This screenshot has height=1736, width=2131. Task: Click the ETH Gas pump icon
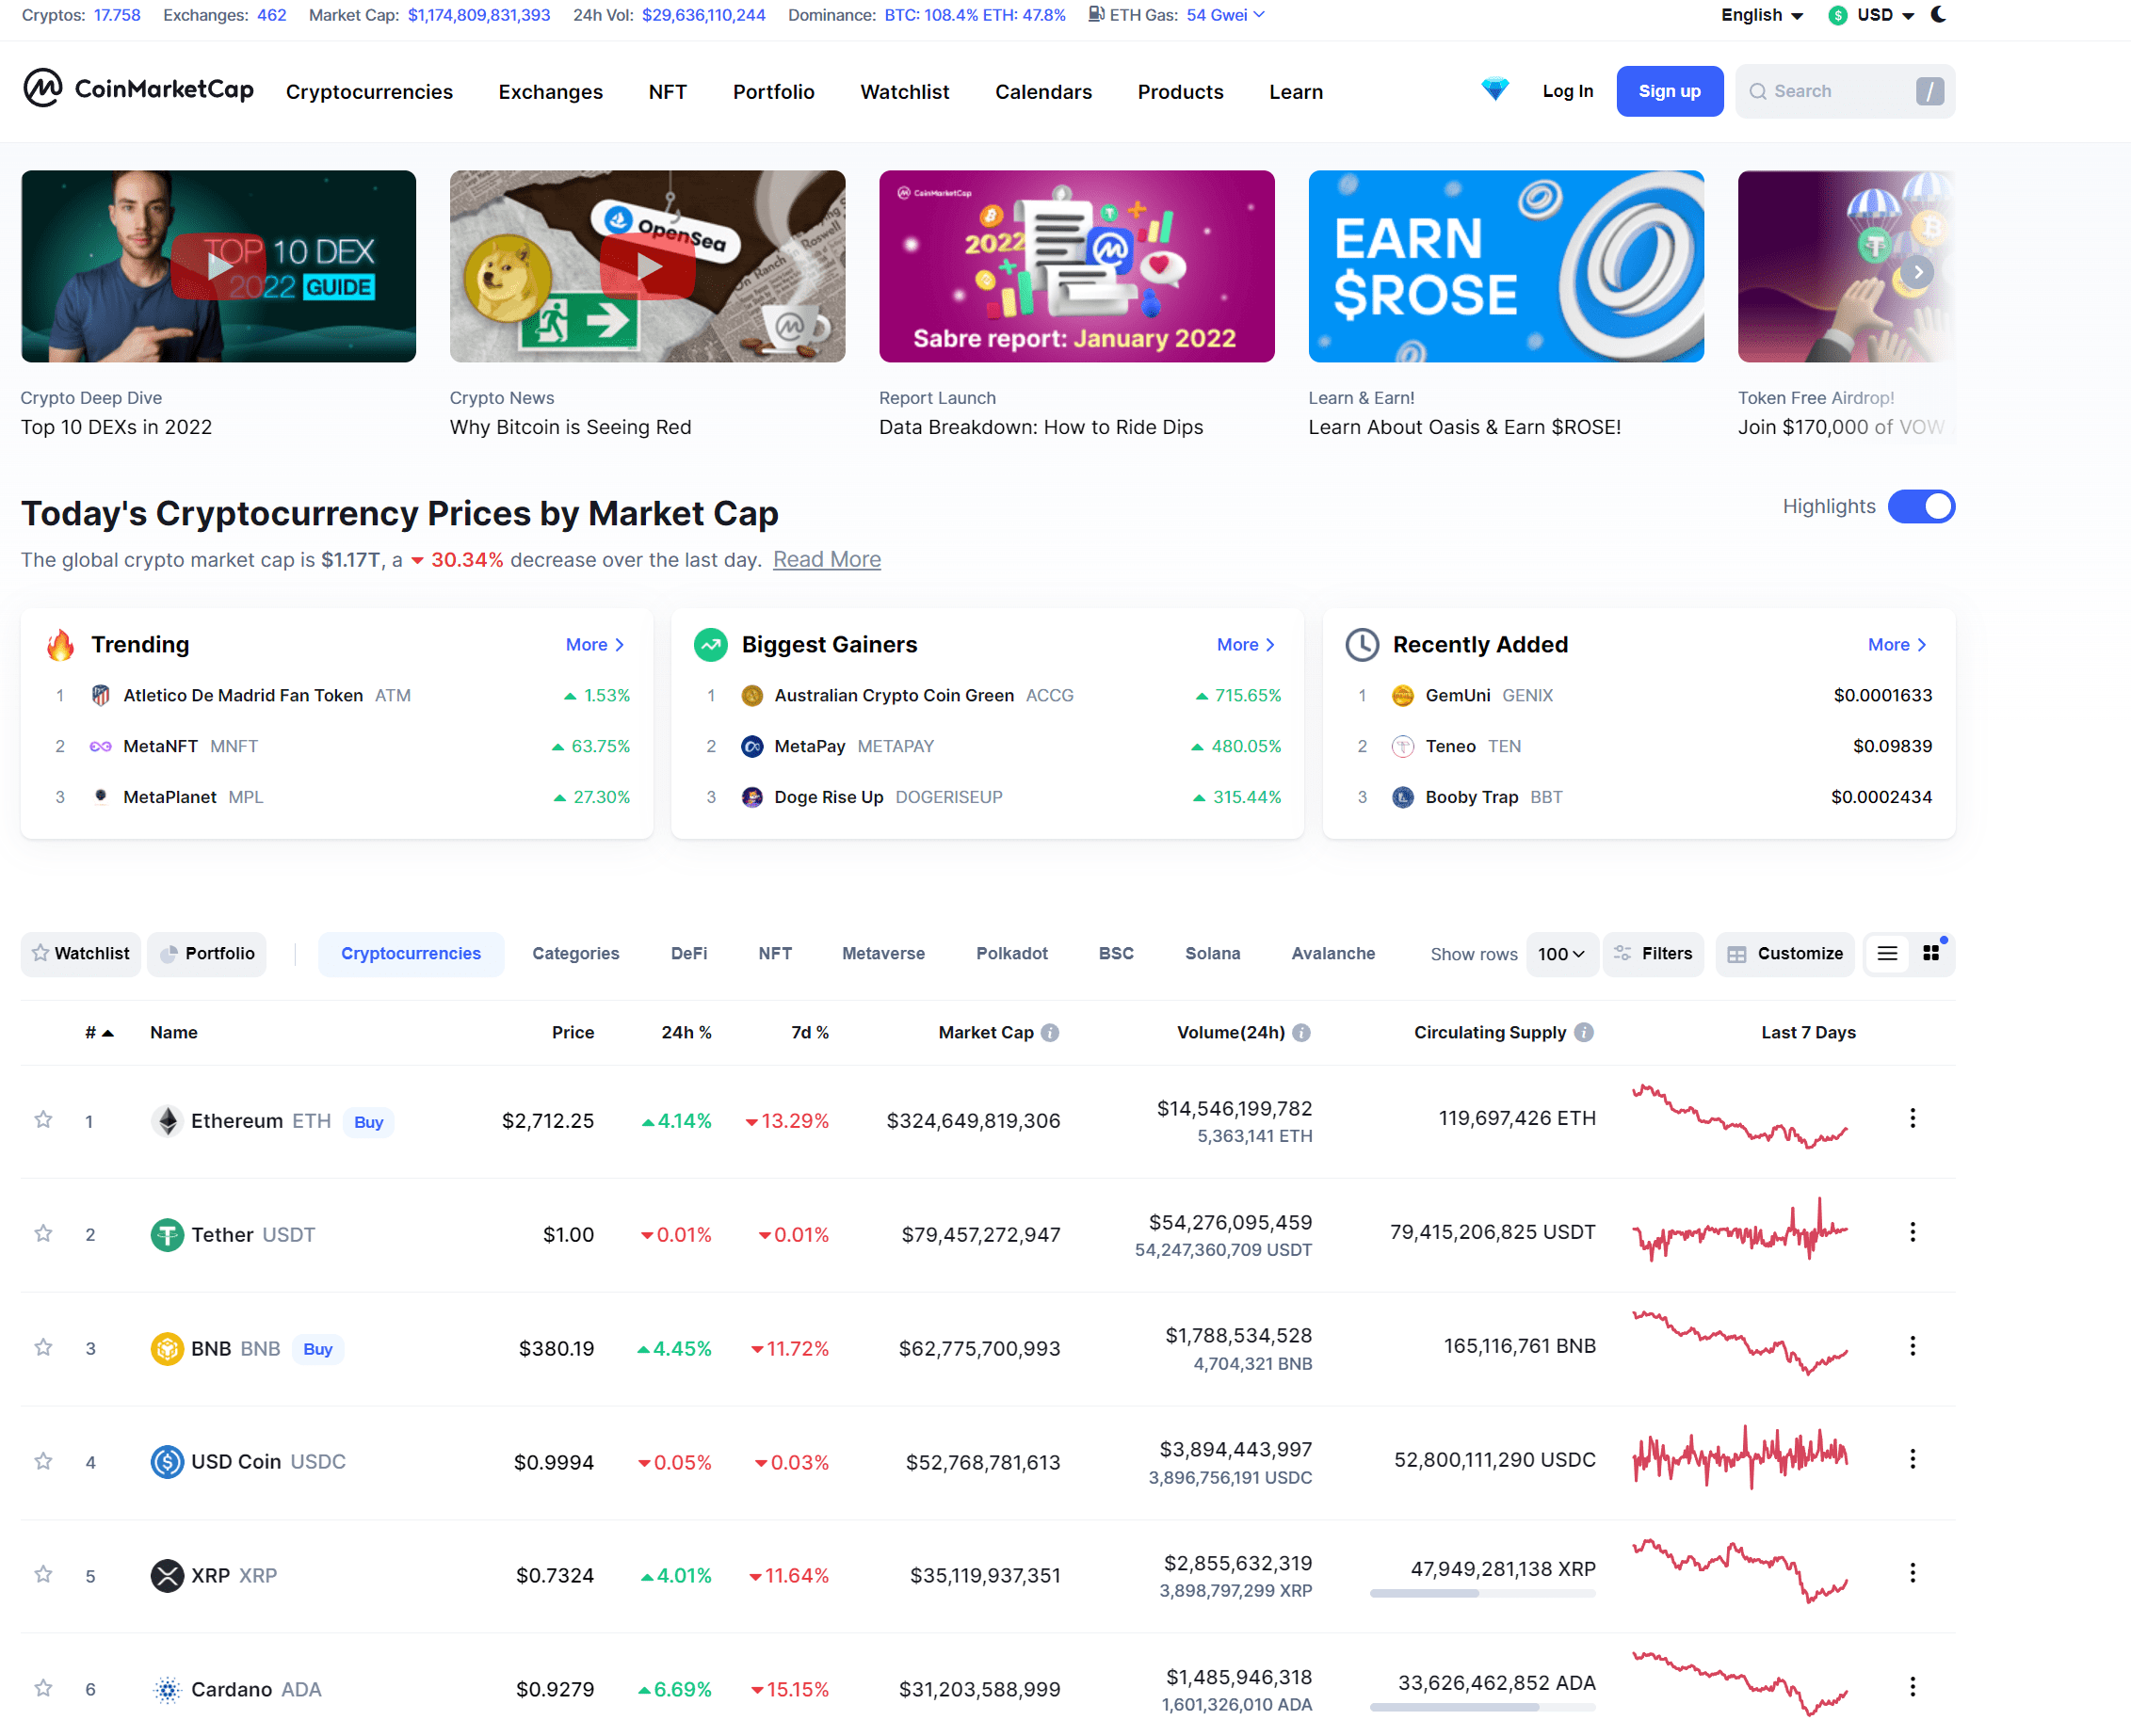click(1096, 14)
